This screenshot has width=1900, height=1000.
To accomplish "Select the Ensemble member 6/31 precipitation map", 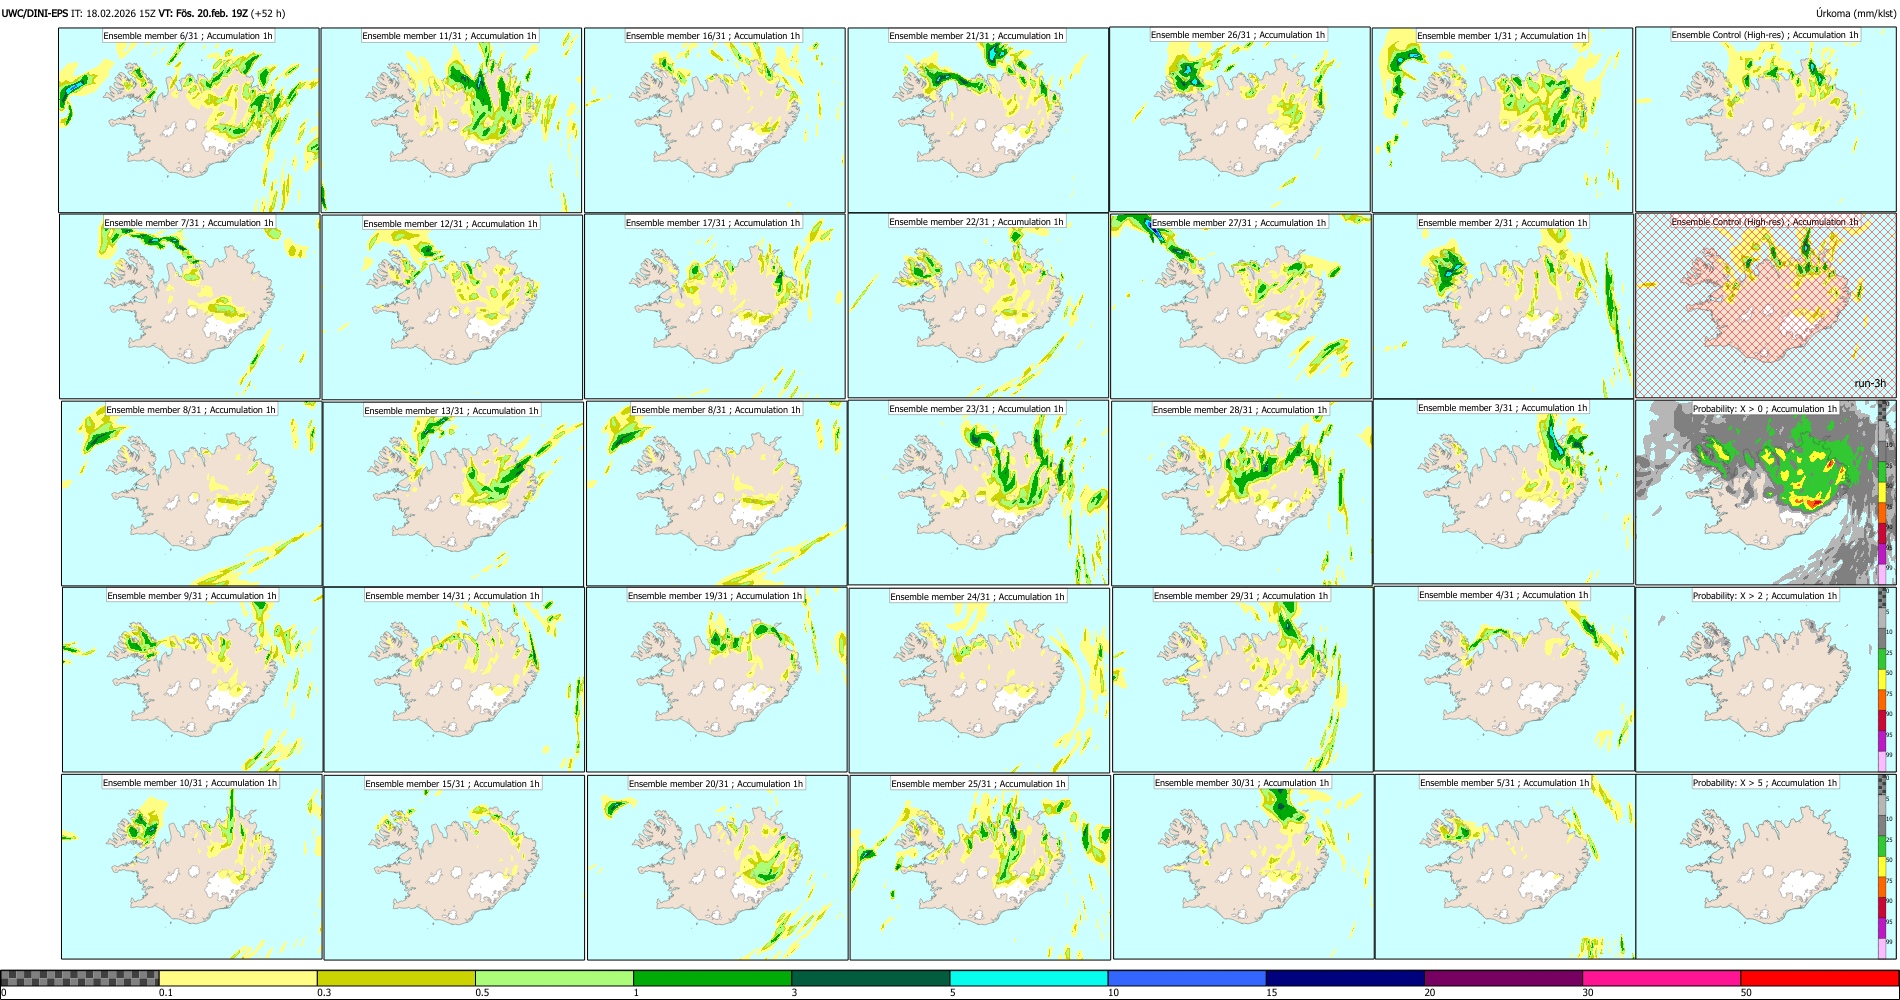I will click(189, 120).
